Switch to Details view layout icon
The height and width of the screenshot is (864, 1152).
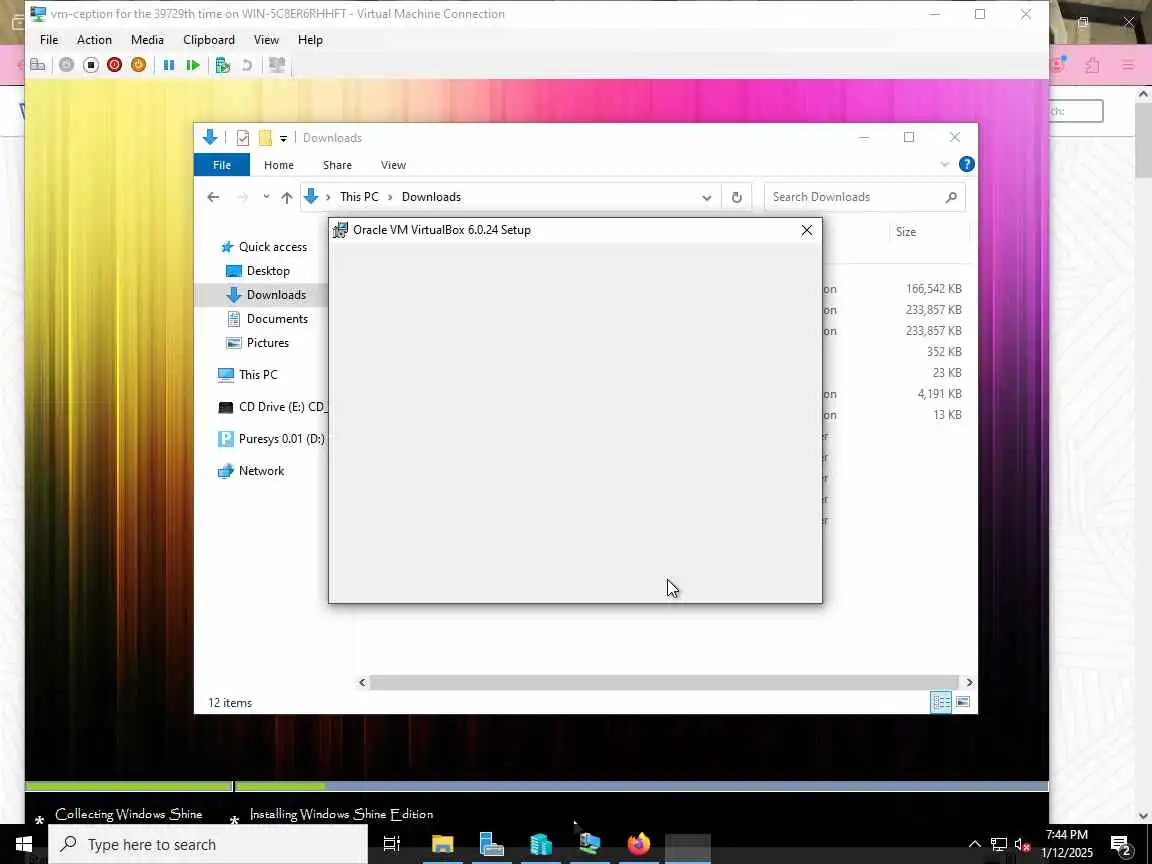tap(941, 702)
